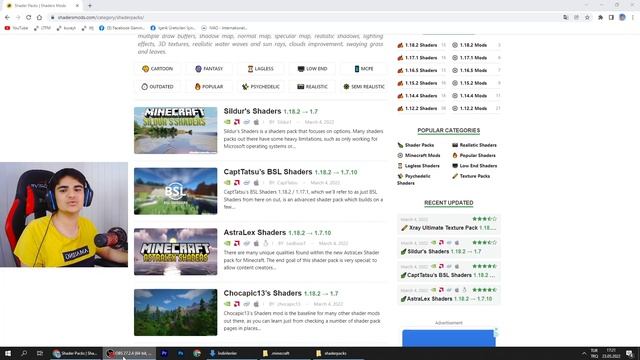Open Photoshop from taskbar
This screenshot has width=640, height=360.
pyautogui.click(x=180, y=353)
